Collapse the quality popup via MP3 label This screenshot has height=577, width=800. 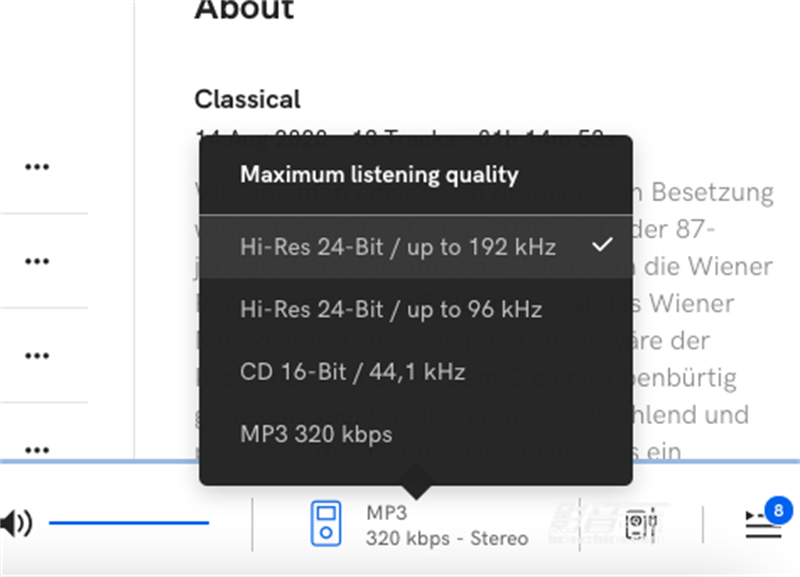(x=386, y=513)
